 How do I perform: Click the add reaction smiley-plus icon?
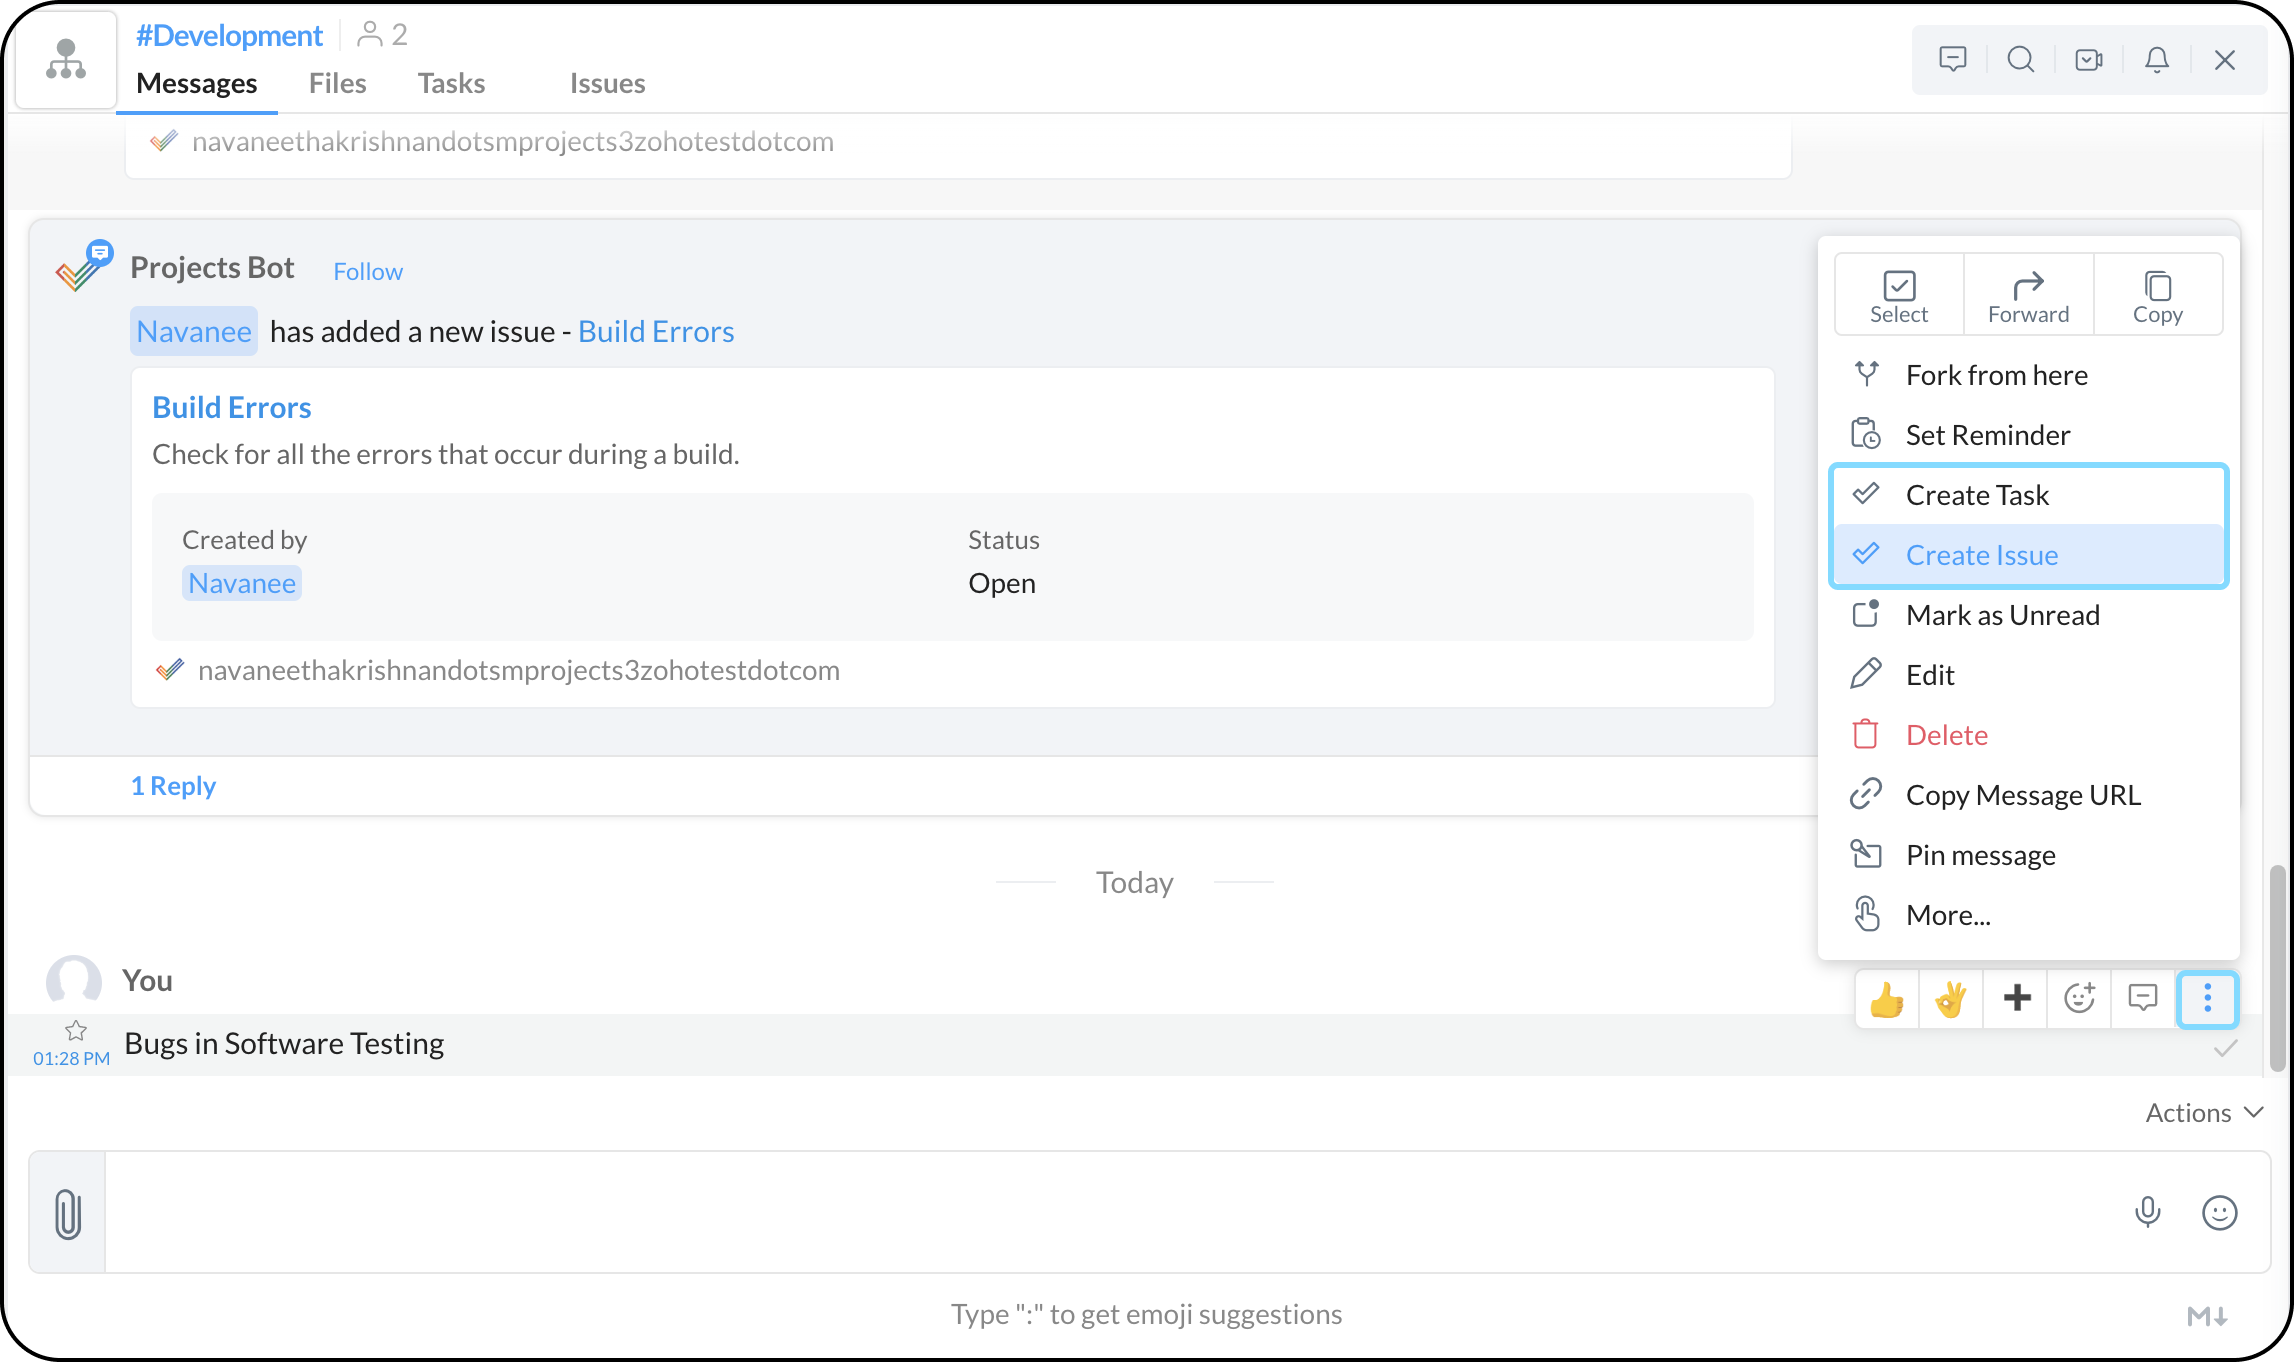[x=2079, y=998]
